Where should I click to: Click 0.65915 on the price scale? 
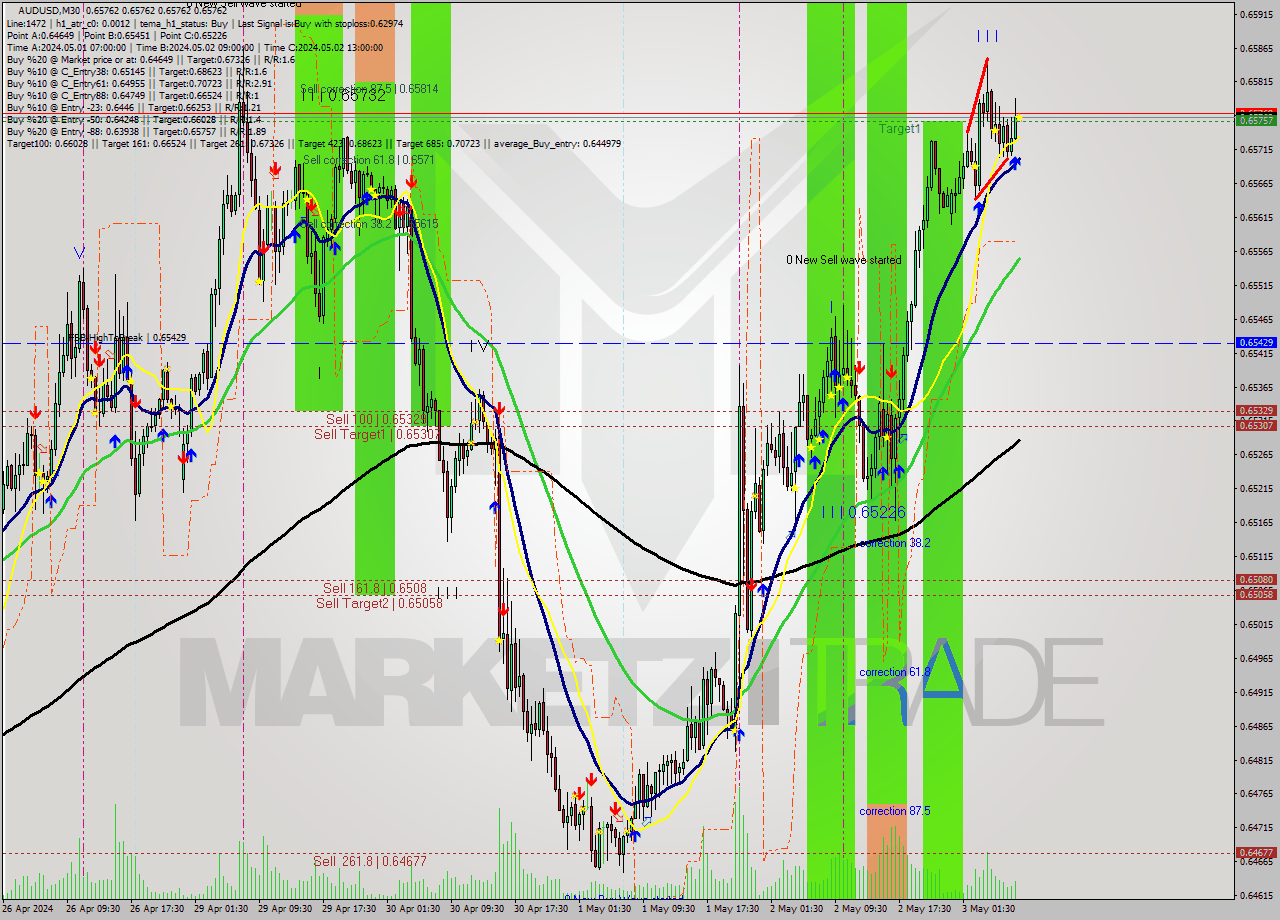(1257, 14)
